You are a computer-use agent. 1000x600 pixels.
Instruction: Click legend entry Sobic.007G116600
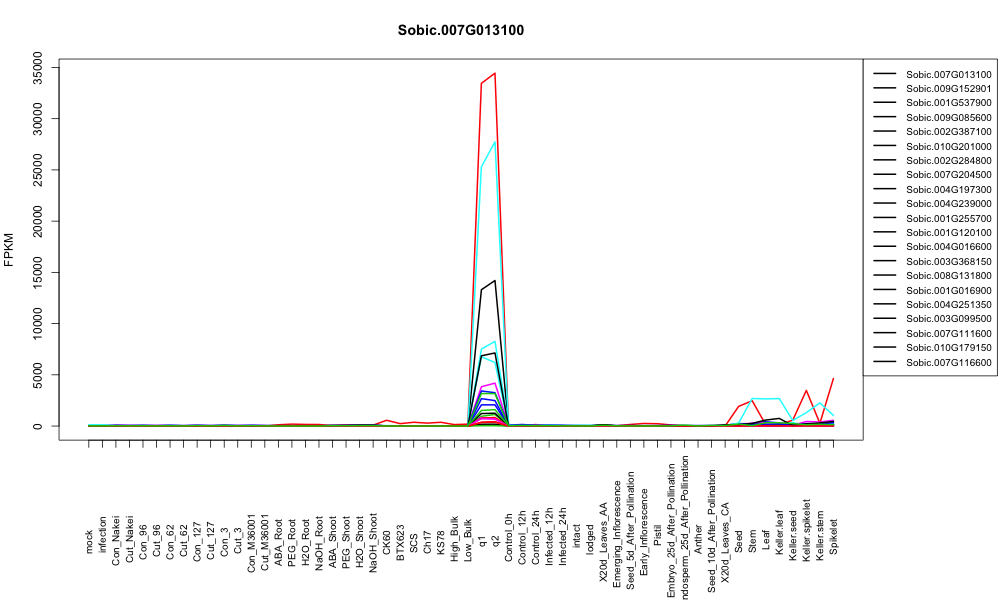coord(932,362)
